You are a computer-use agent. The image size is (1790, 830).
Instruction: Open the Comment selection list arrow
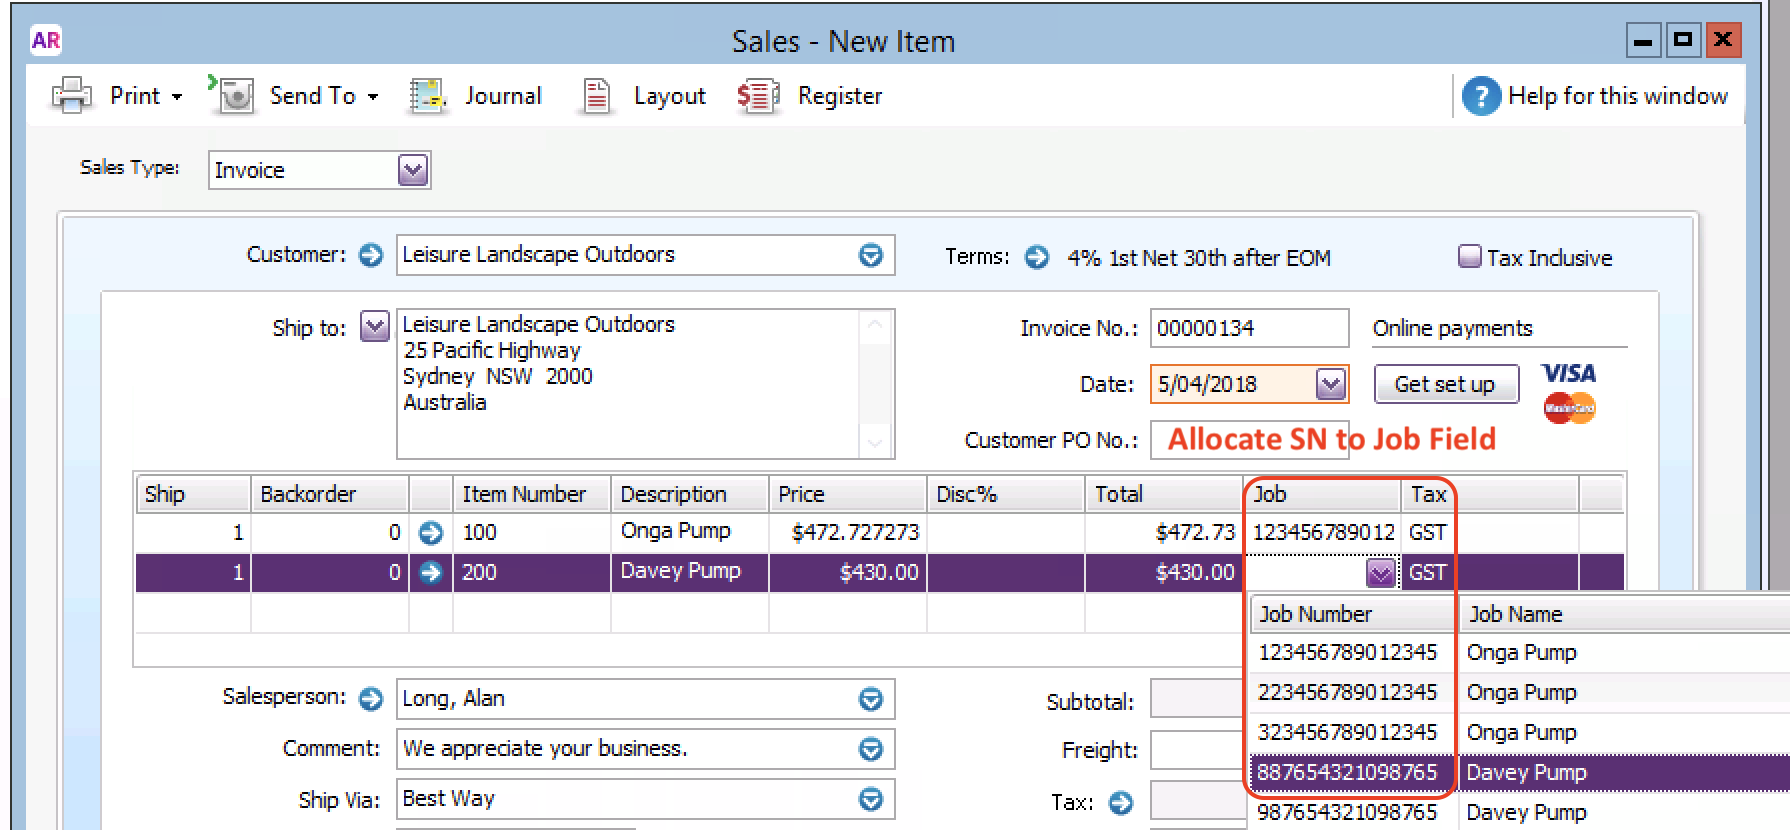[x=871, y=749]
